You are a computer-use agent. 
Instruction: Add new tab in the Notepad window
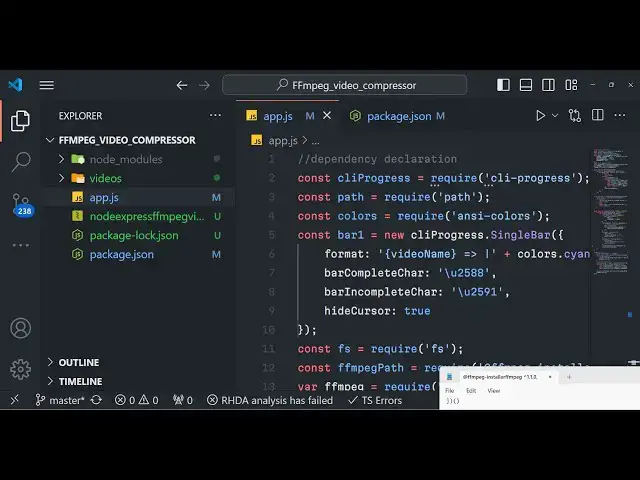pos(569,377)
